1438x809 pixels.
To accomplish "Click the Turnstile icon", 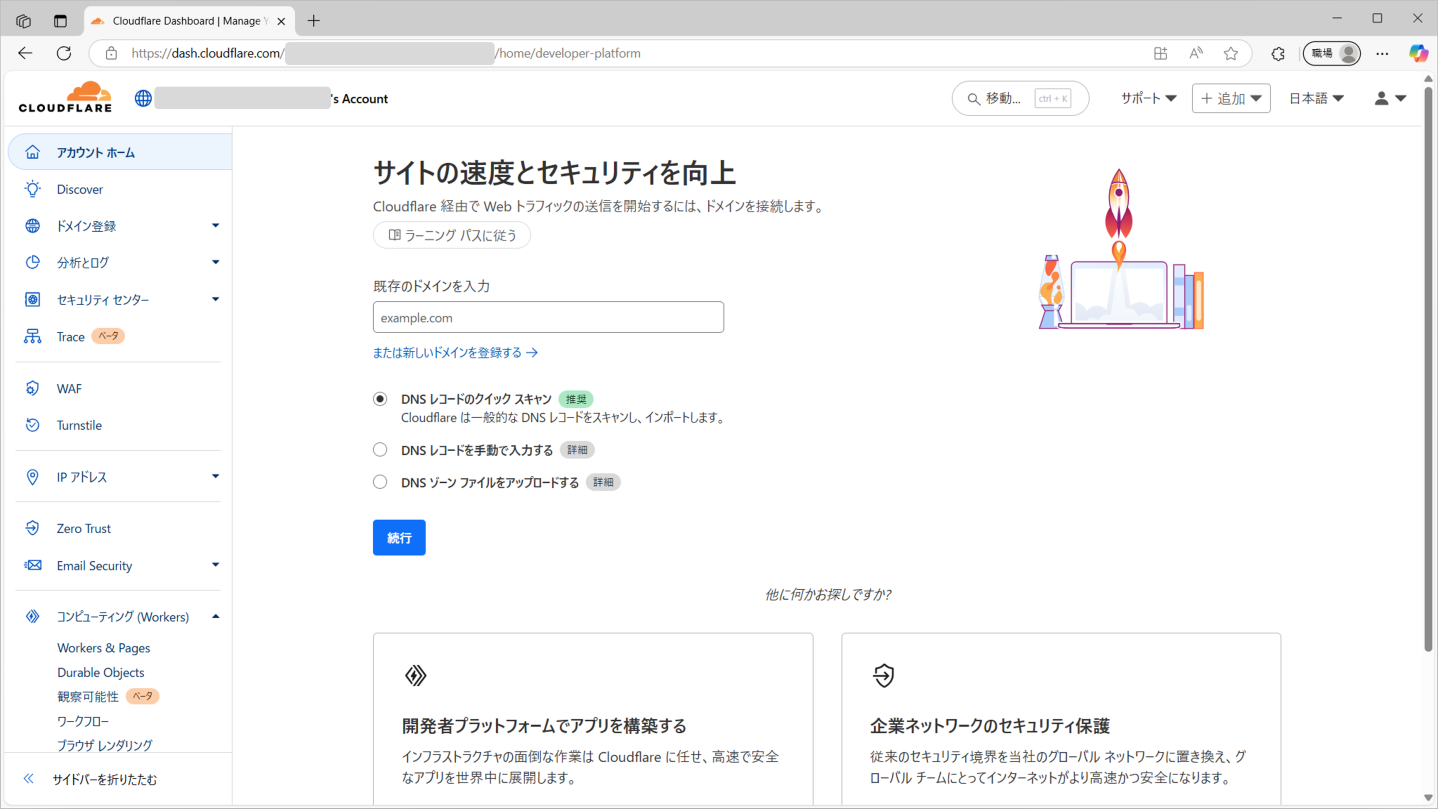I will coord(33,425).
